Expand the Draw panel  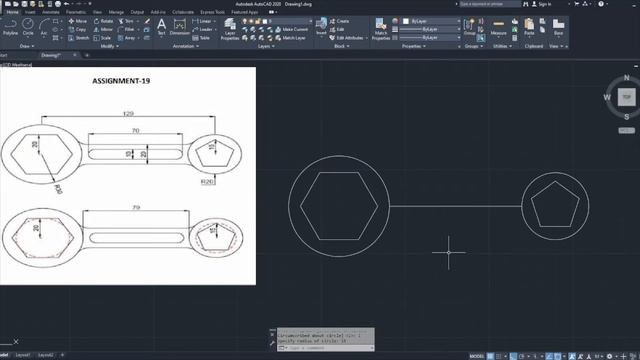[x=27, y=46]
